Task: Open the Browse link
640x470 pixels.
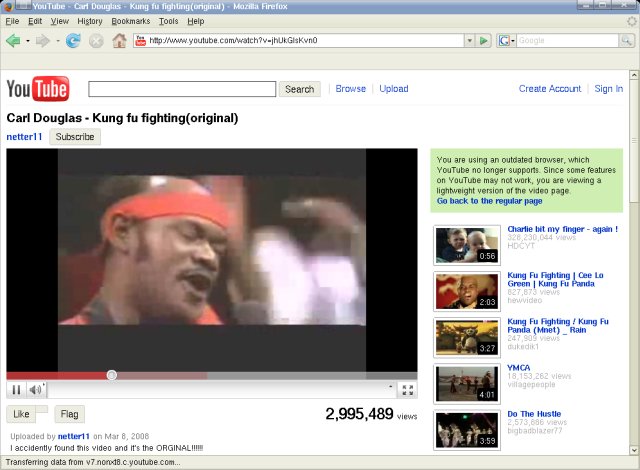Action: pos(351,89)
